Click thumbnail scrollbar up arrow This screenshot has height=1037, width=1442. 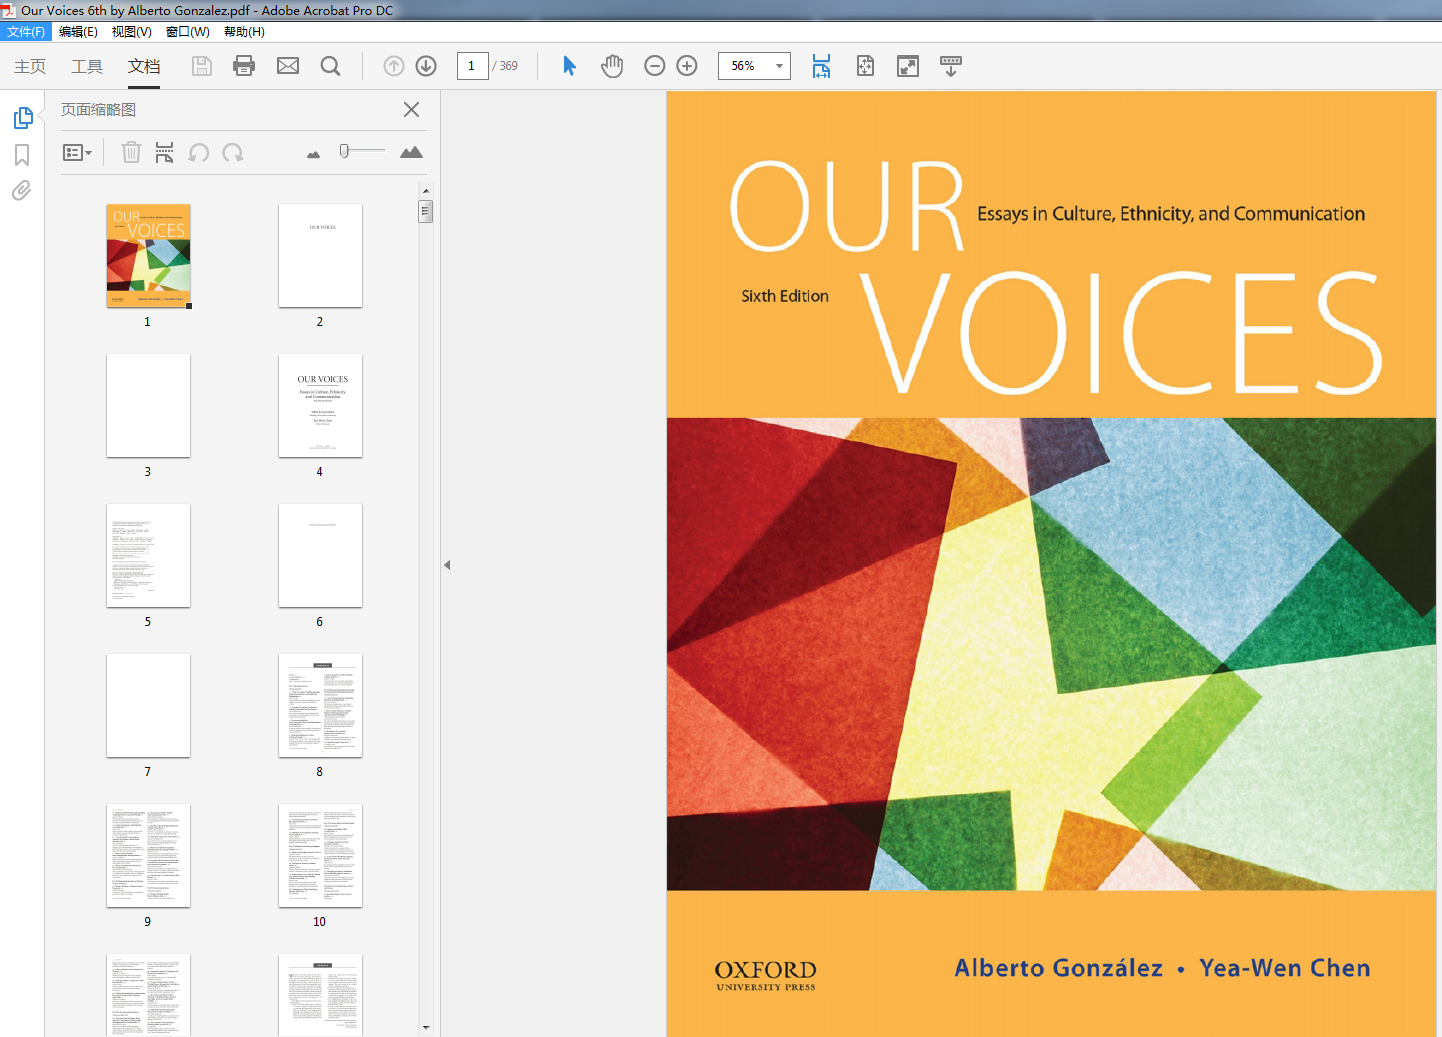[426, 190]
